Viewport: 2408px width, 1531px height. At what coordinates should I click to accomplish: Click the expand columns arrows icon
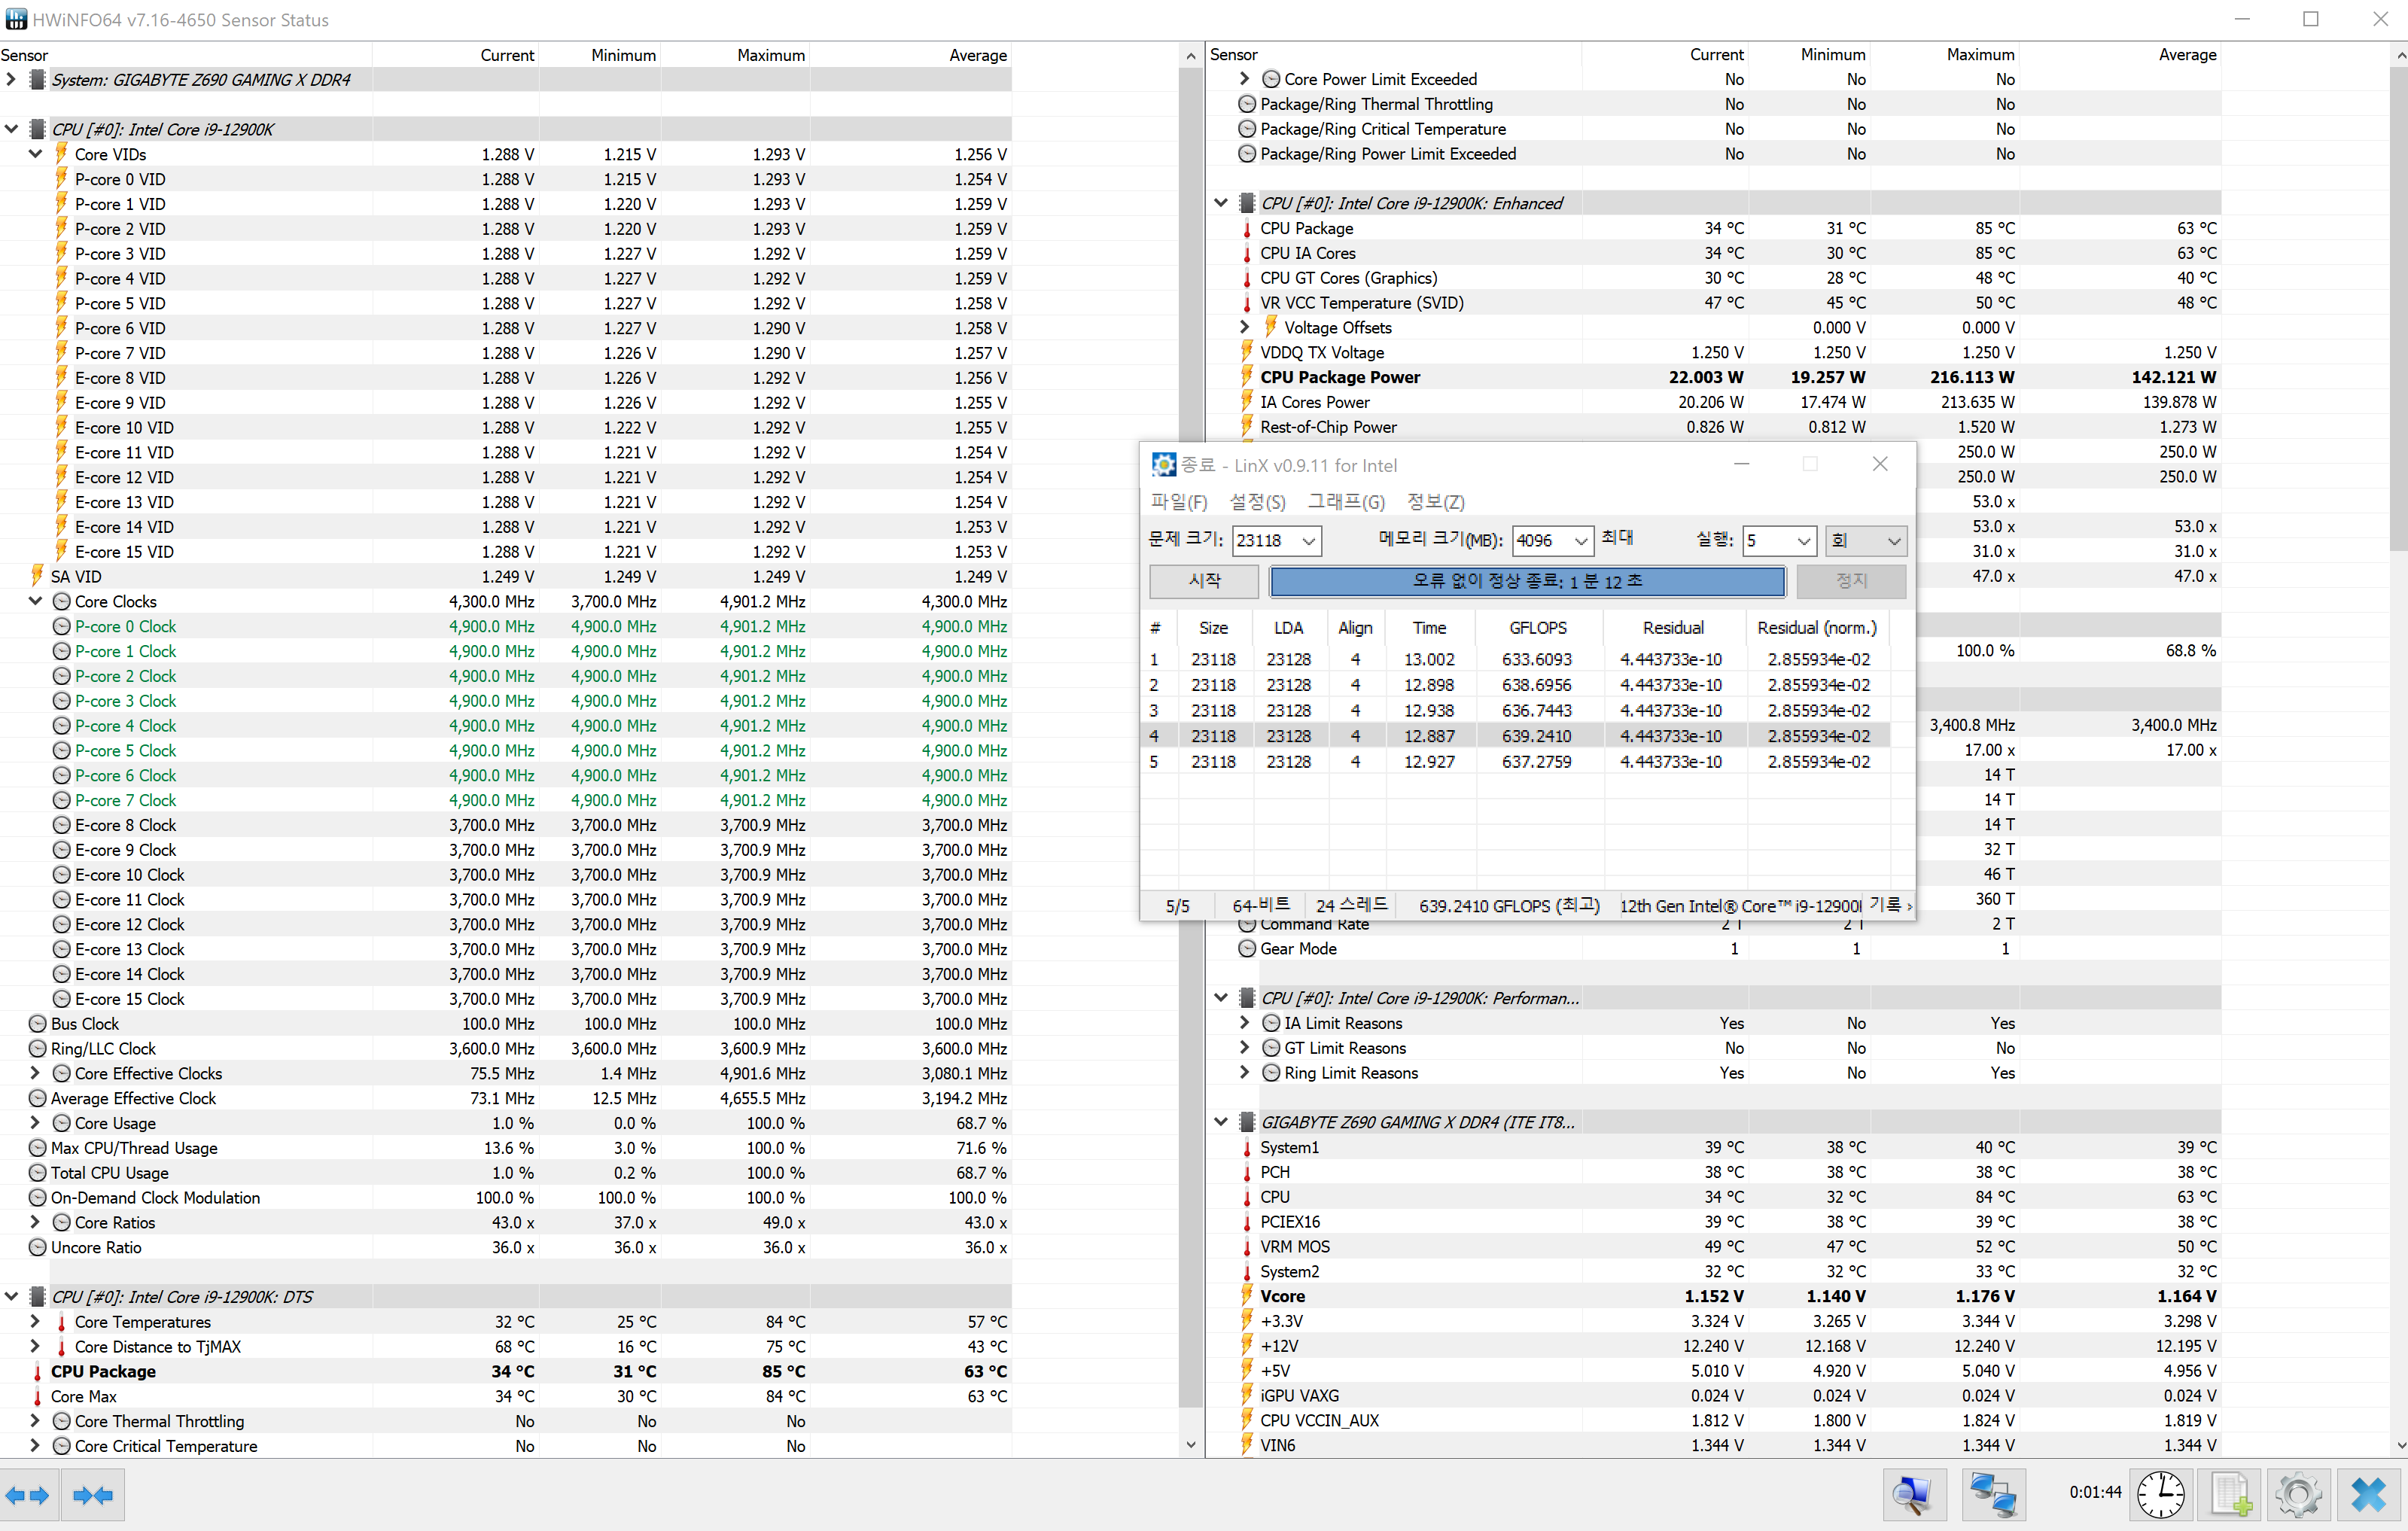(28, 1495)
